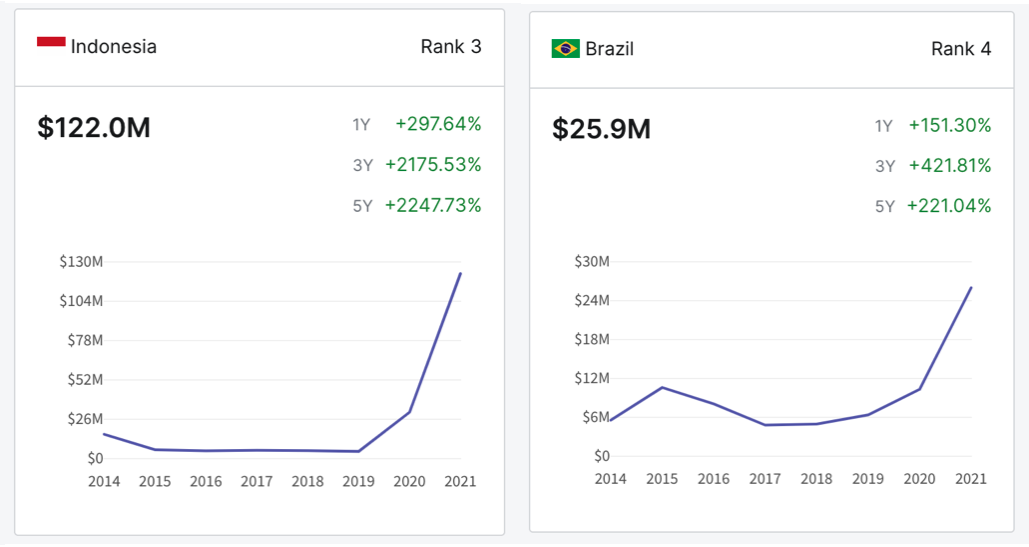The width and height of the screenshot is (1029, 547).
Task: Click the 2017 x-axis label on Indonesia's chart
Action: pos(257,481)
